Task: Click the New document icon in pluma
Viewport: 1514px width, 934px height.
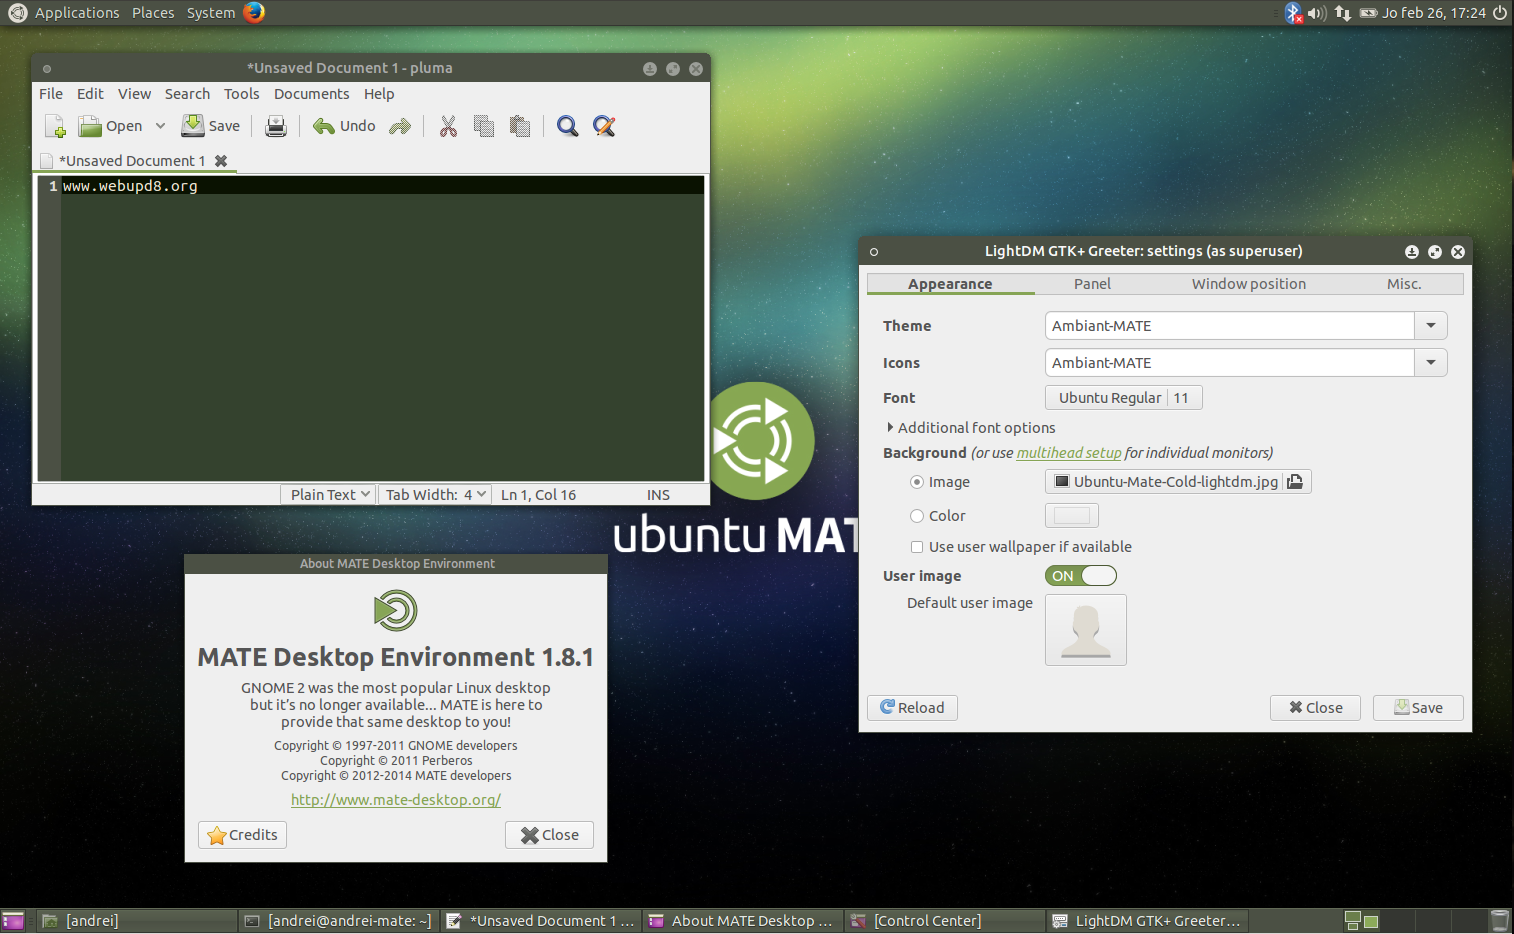Action: point(54,125)
